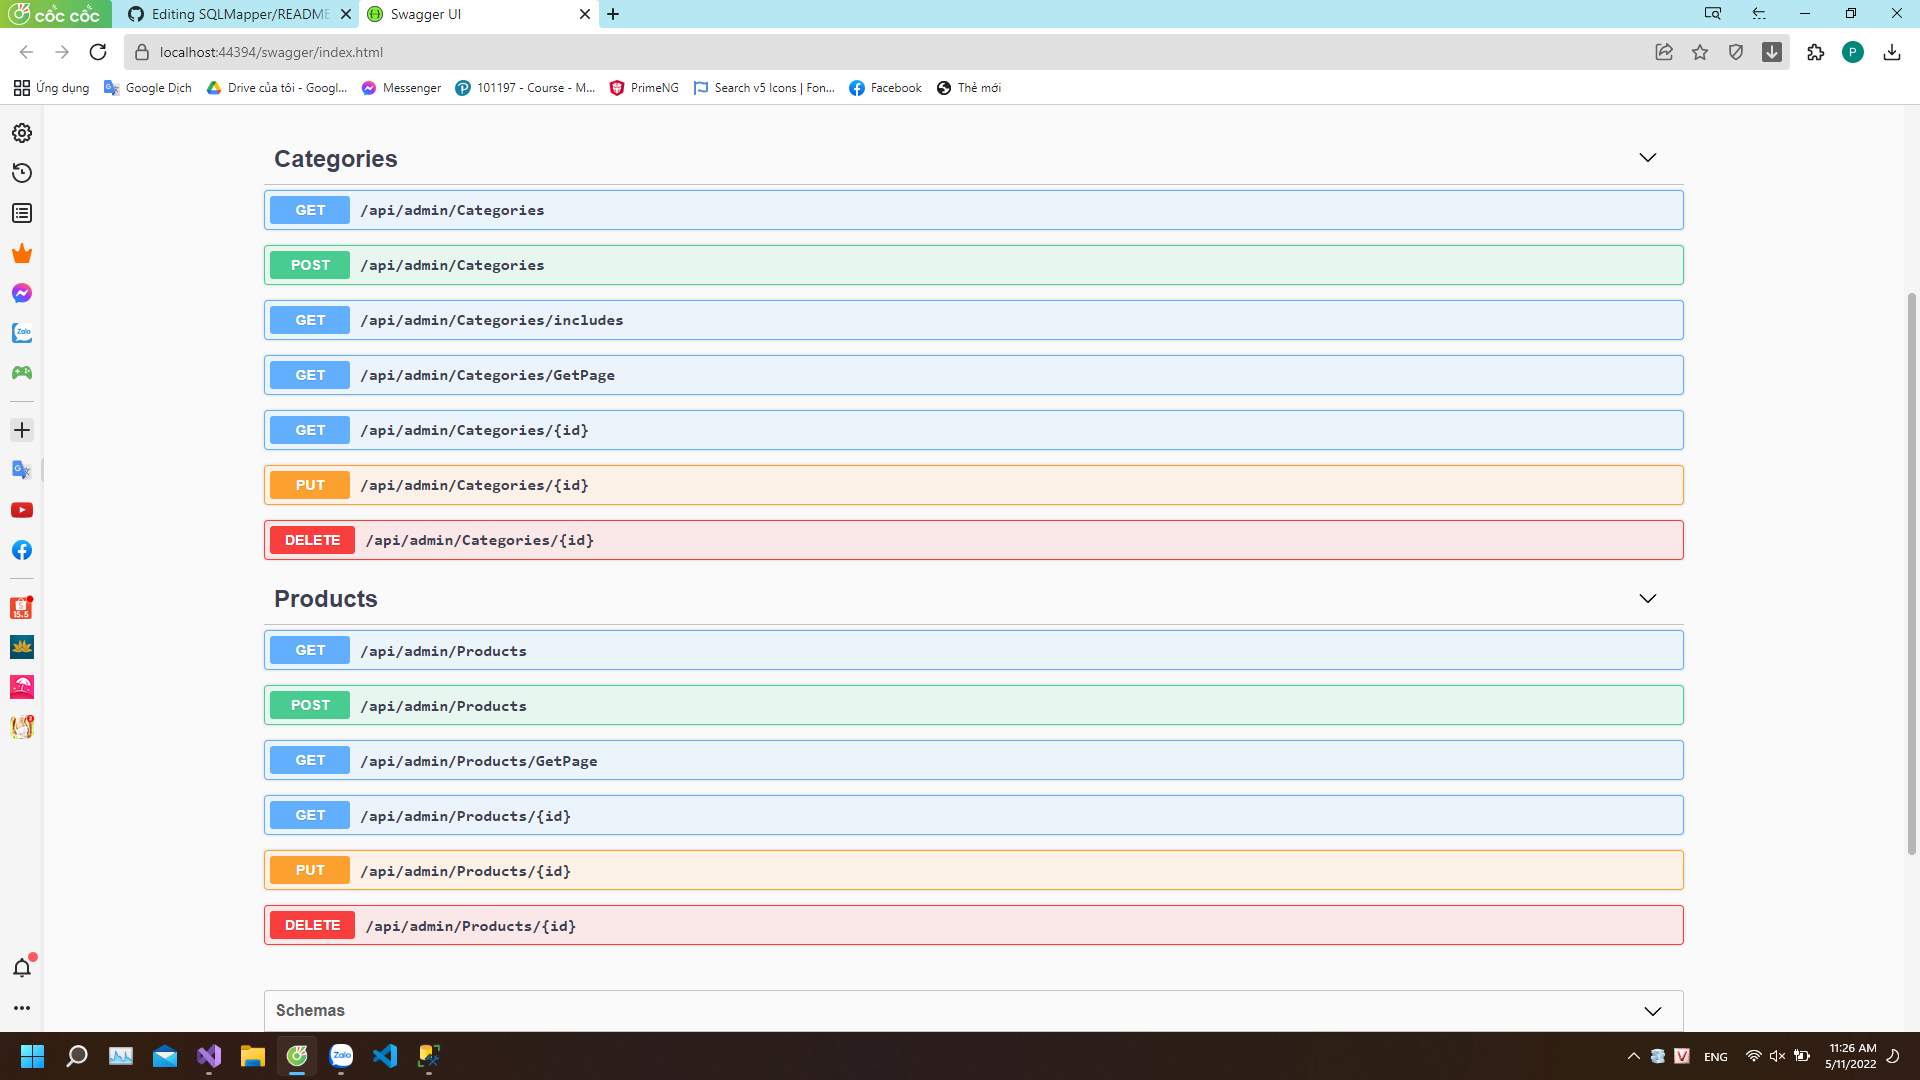The height and width of the screenshot is (1080, 1920).
Task: Collapse the Products section
Action: (1647, 598)
